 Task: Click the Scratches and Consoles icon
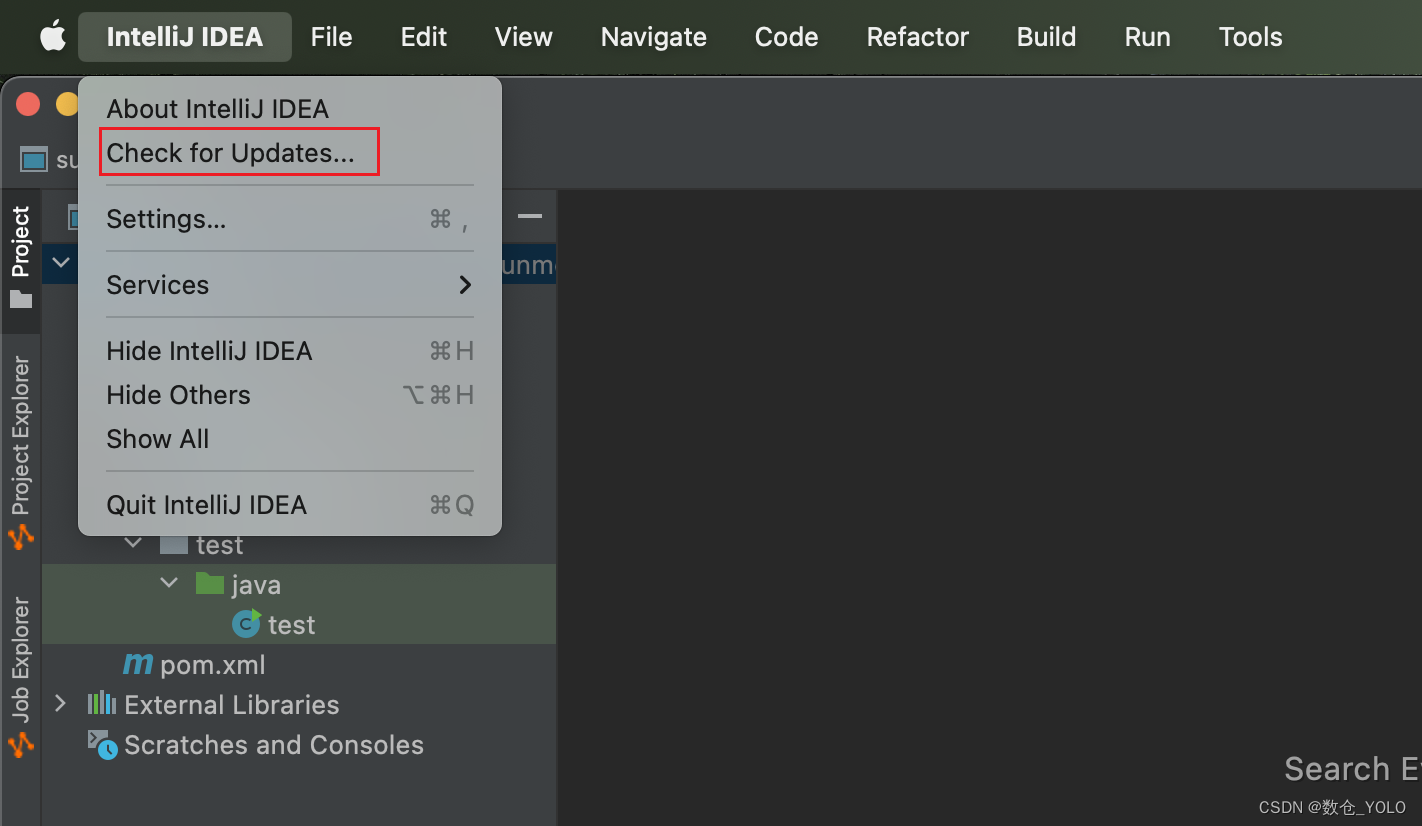point(102,744)
